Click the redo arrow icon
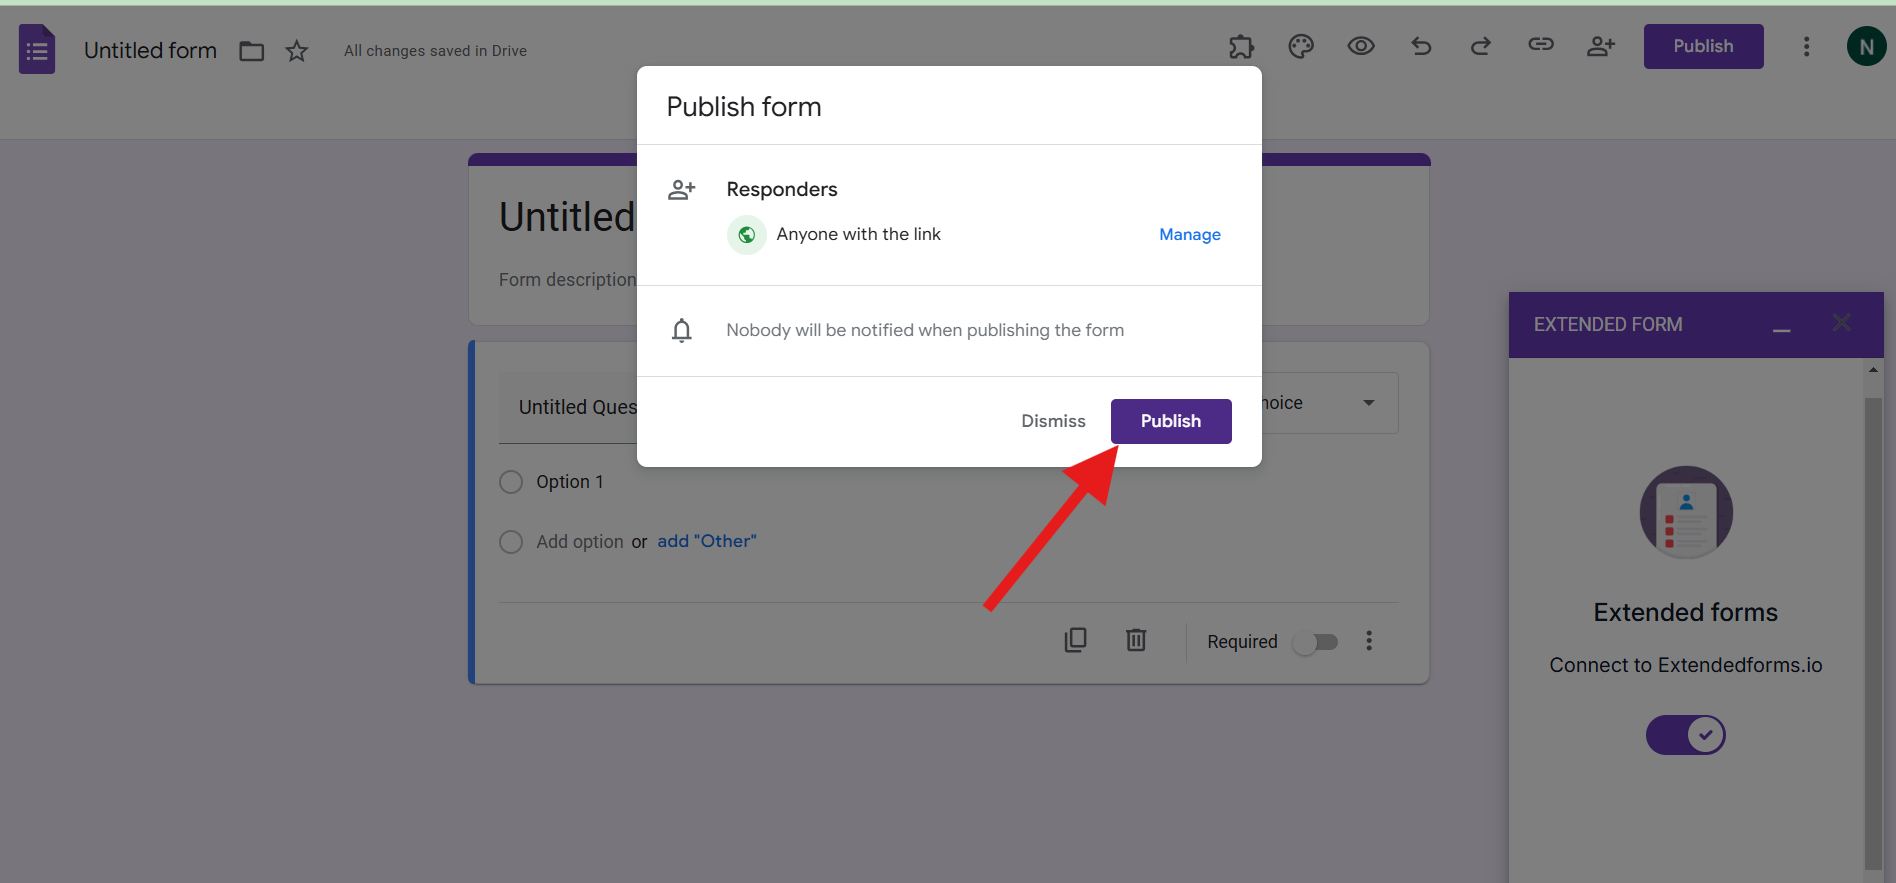The height and width of the screenshot is (883, 1896). point(1481,46)
